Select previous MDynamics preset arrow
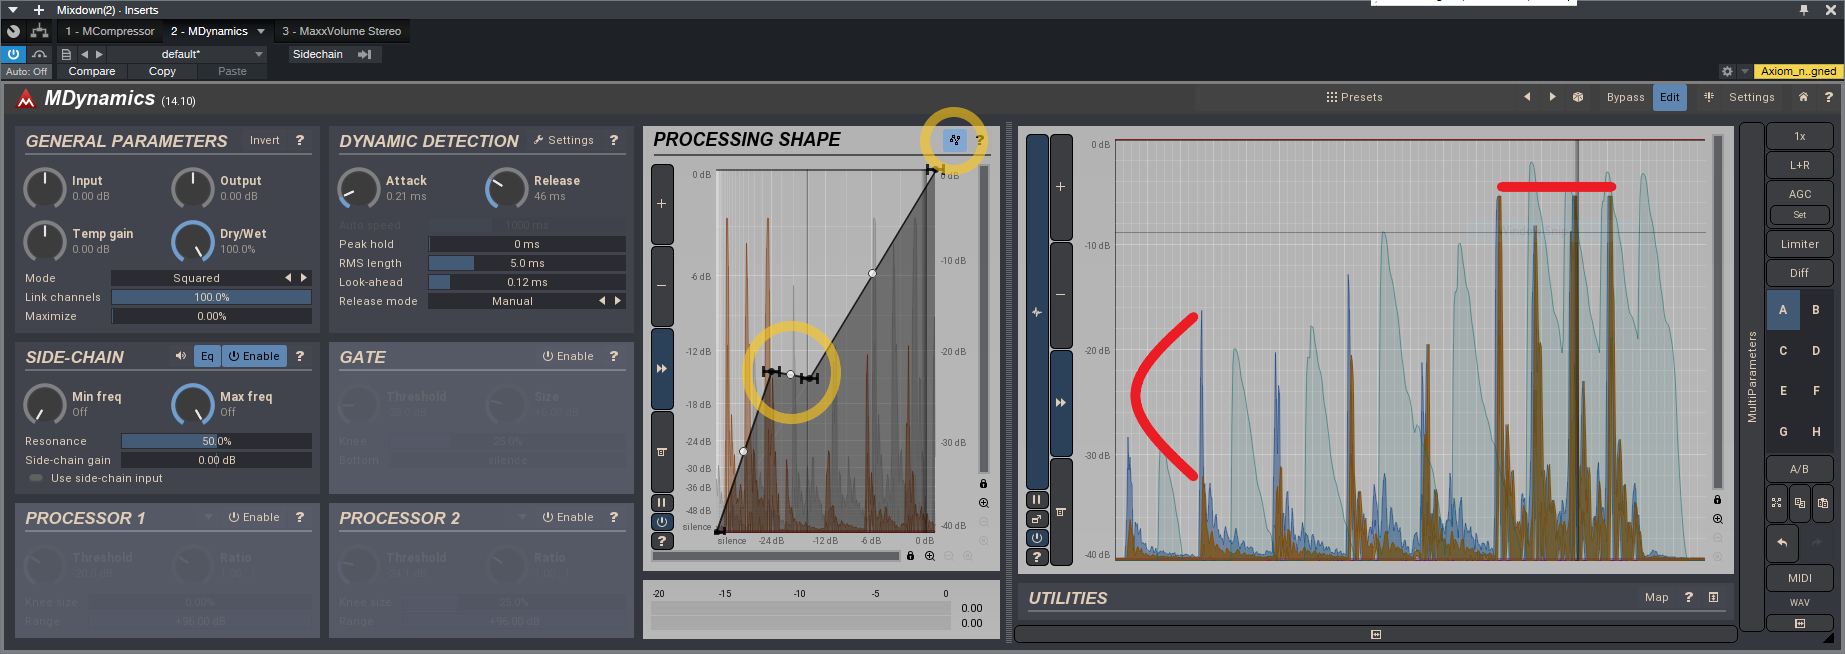The height and width of the screenshot is (654, 1845). pyautogui.click(x=1527, y=97)
